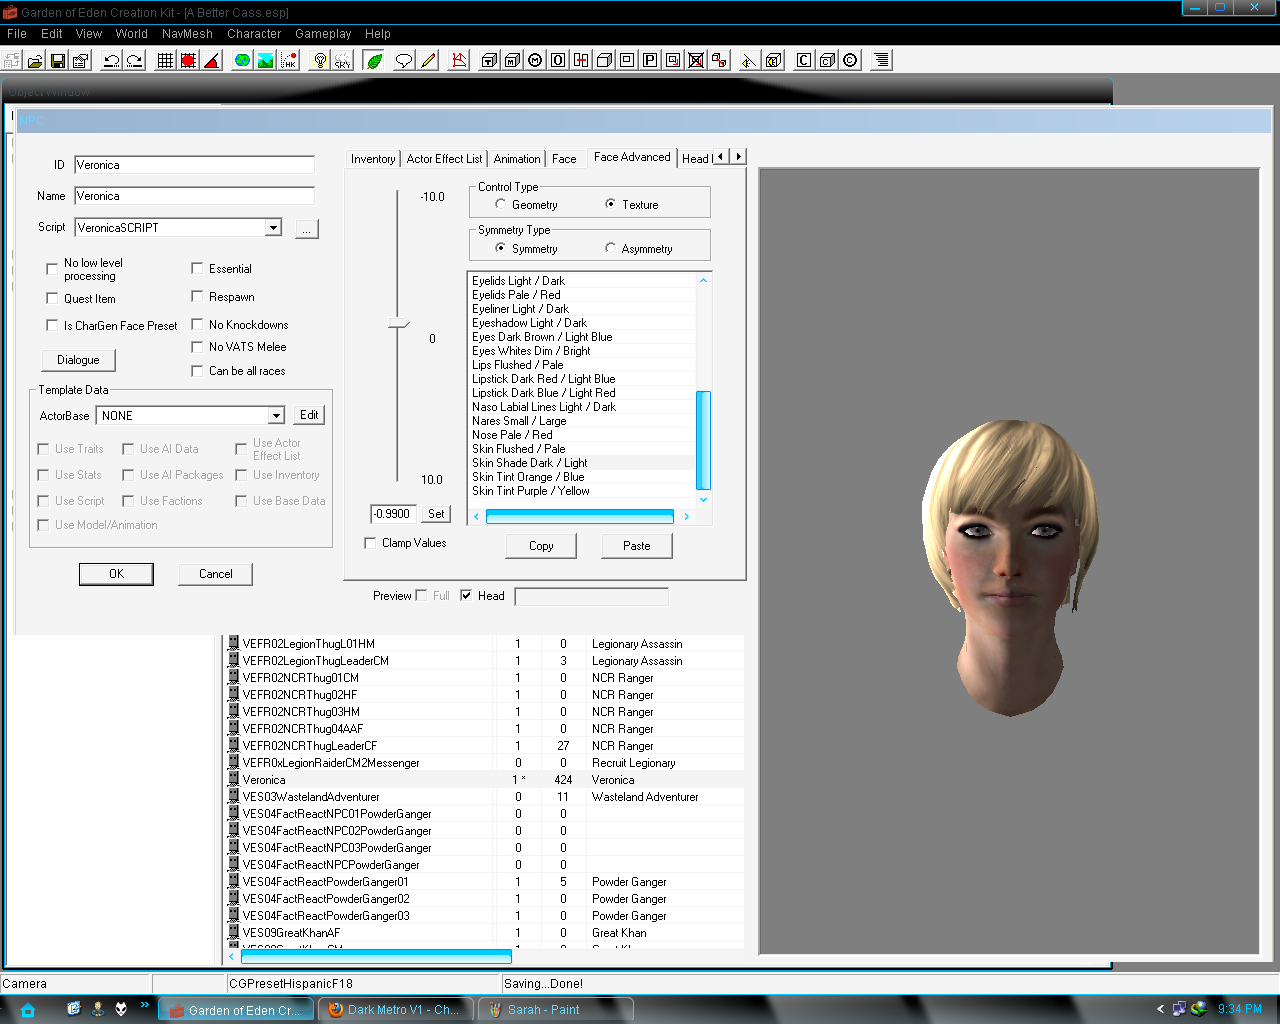Click the OK button
This screenshot has width=1280, height=1024.
[x=116, y=574]
